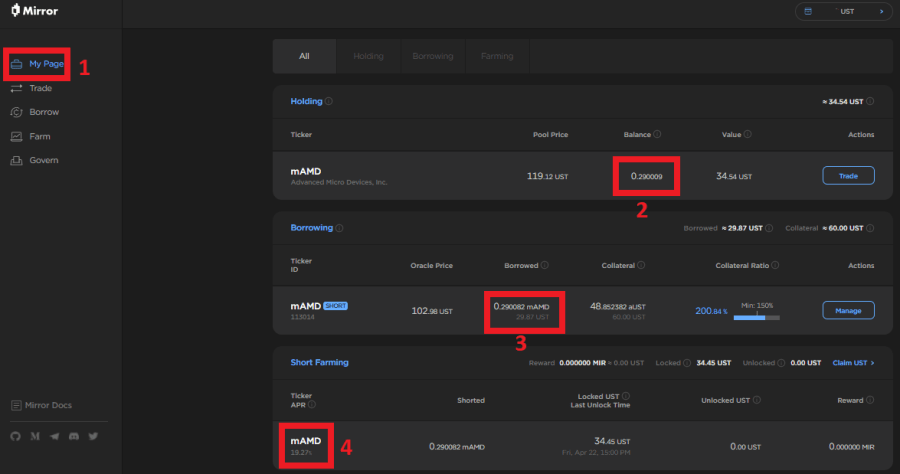Click the SHORT badge next to mAMD
Image resolution: width=900 pixels, height=474 pixels.
click(336, 306)
